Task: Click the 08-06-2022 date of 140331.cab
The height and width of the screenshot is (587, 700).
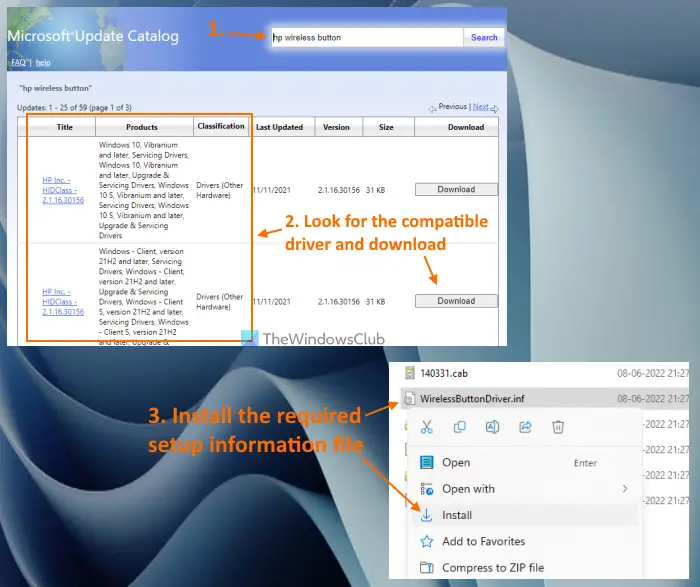Action: click(x=653, y=373)
